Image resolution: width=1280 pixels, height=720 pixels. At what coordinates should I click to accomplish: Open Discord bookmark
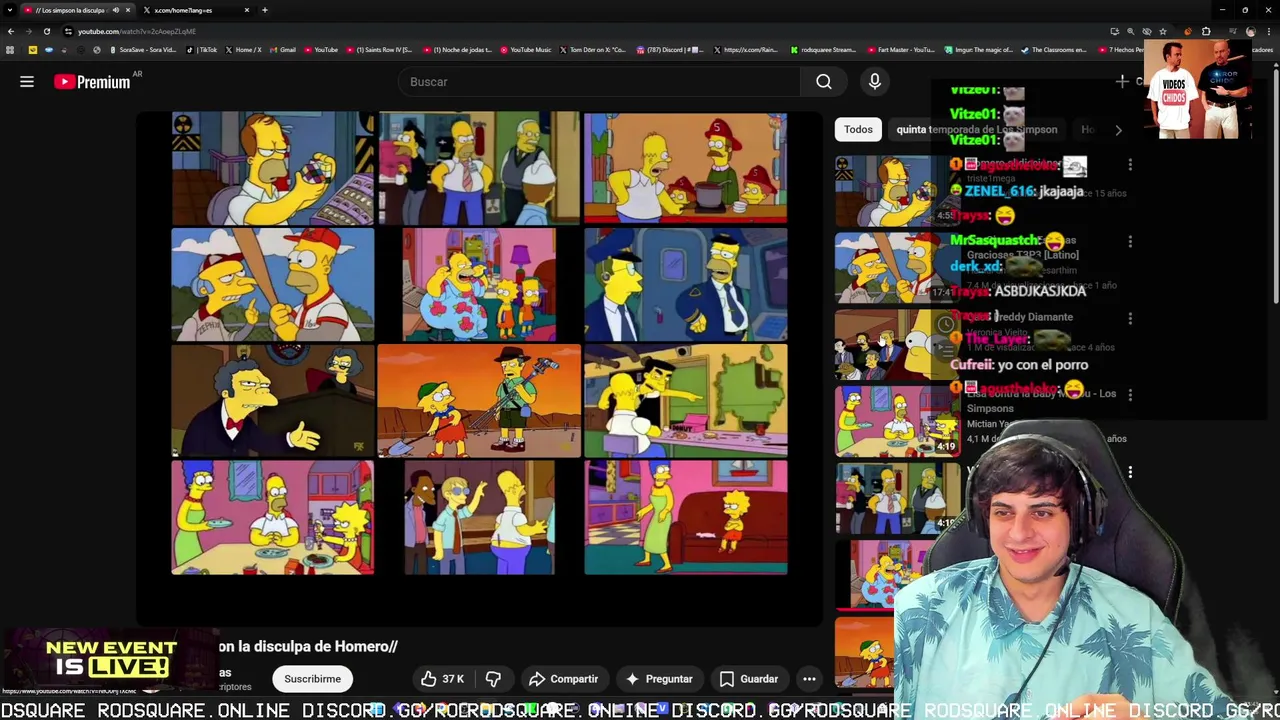tap(671, 50)
